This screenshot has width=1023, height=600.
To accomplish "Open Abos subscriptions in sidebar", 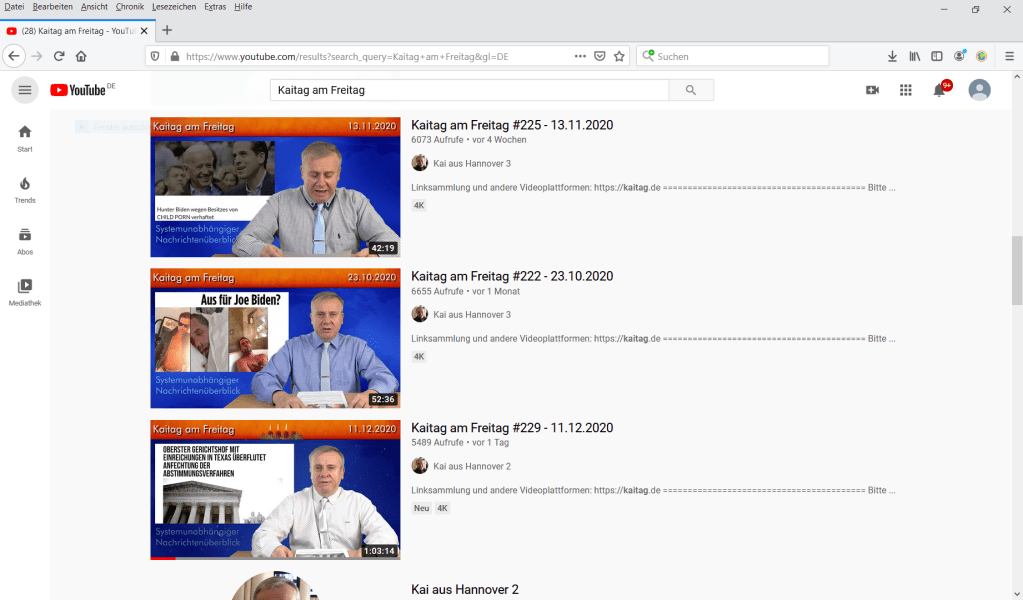I will pos(25,241).
